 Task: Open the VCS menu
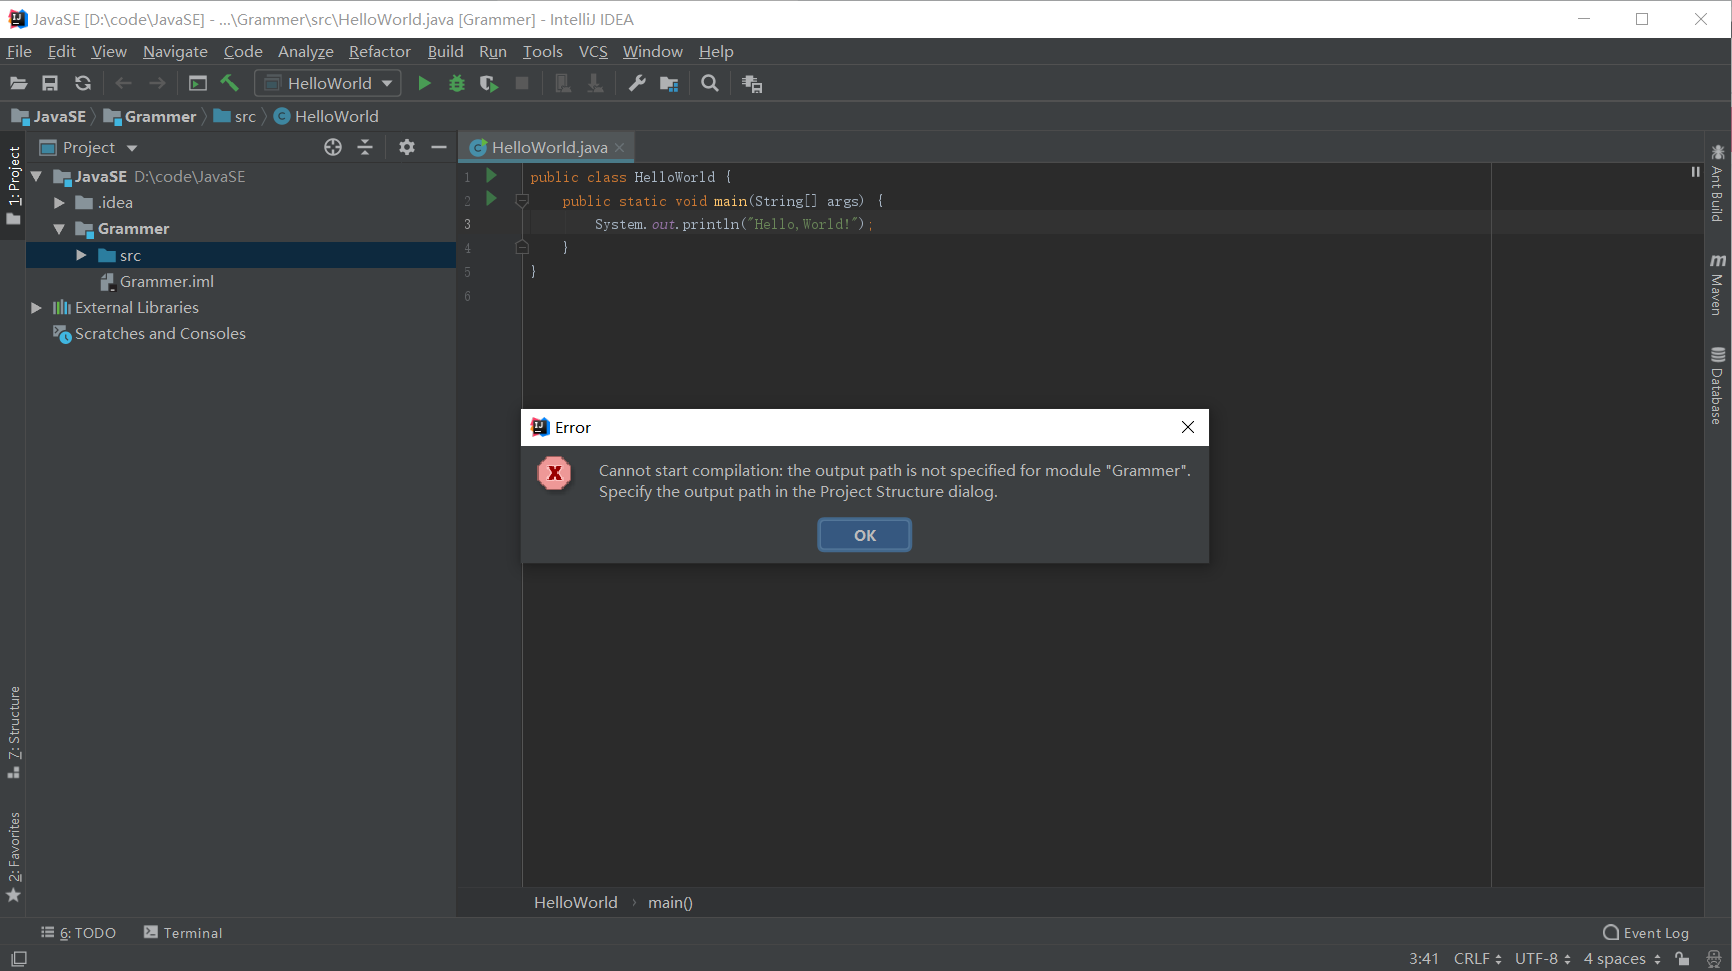(593, 52)
